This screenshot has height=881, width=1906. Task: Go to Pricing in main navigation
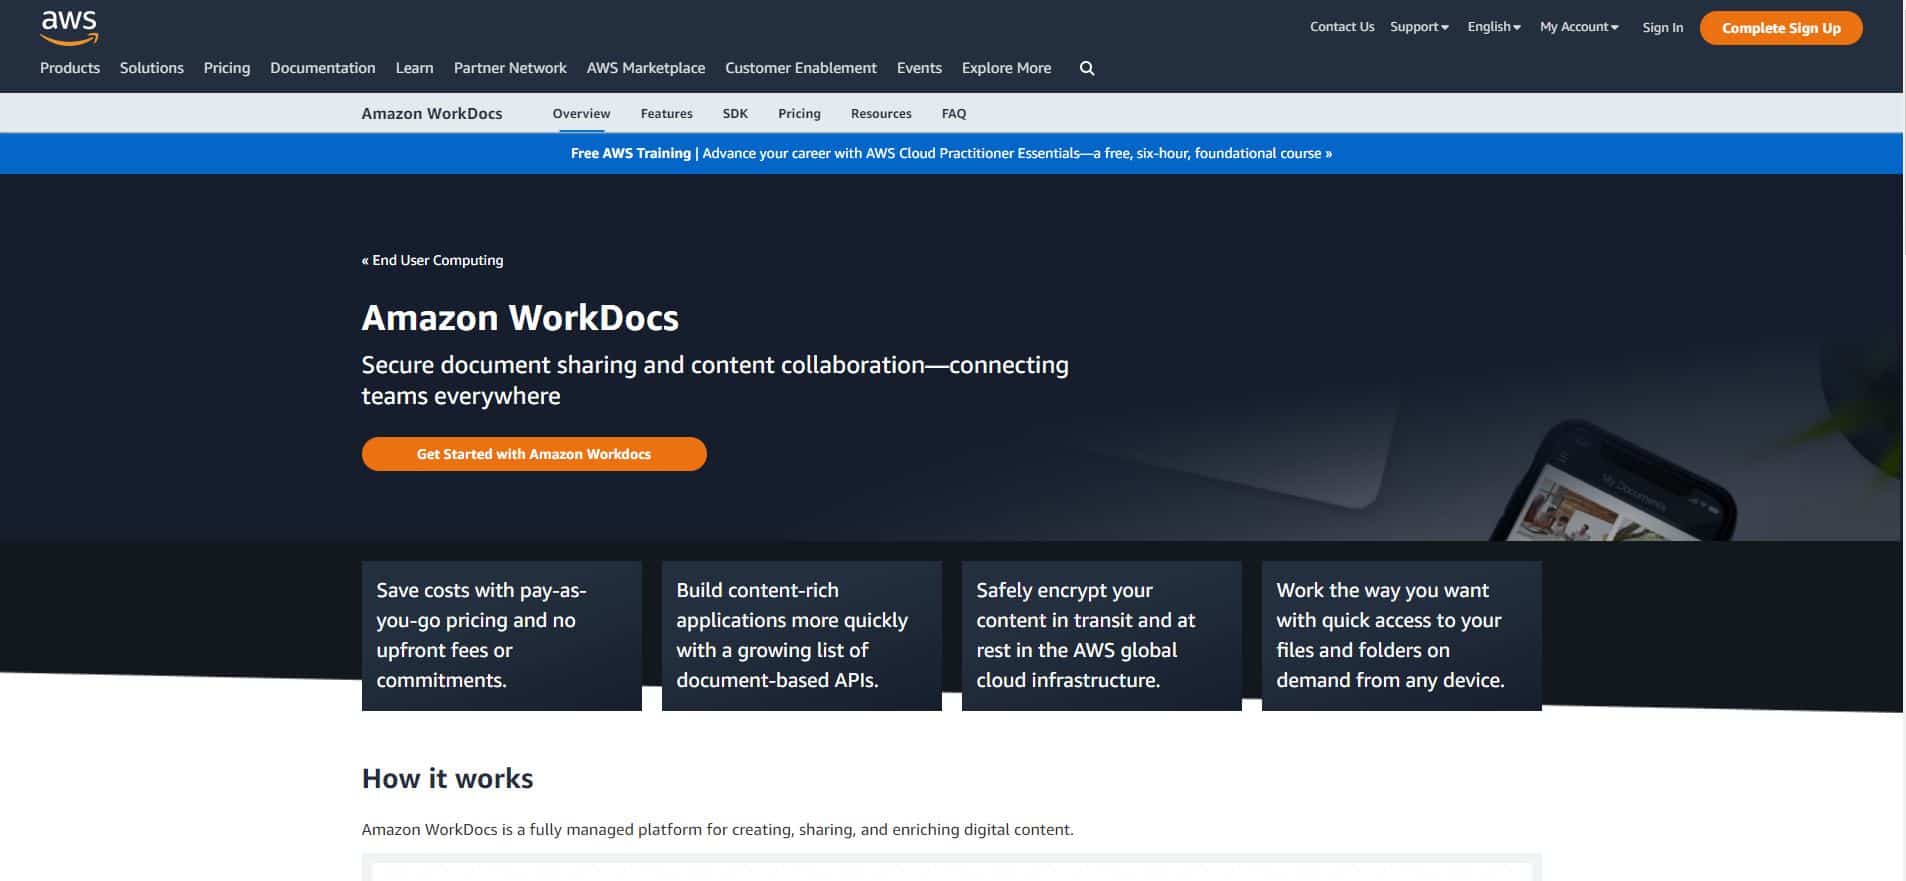point(227,68)
